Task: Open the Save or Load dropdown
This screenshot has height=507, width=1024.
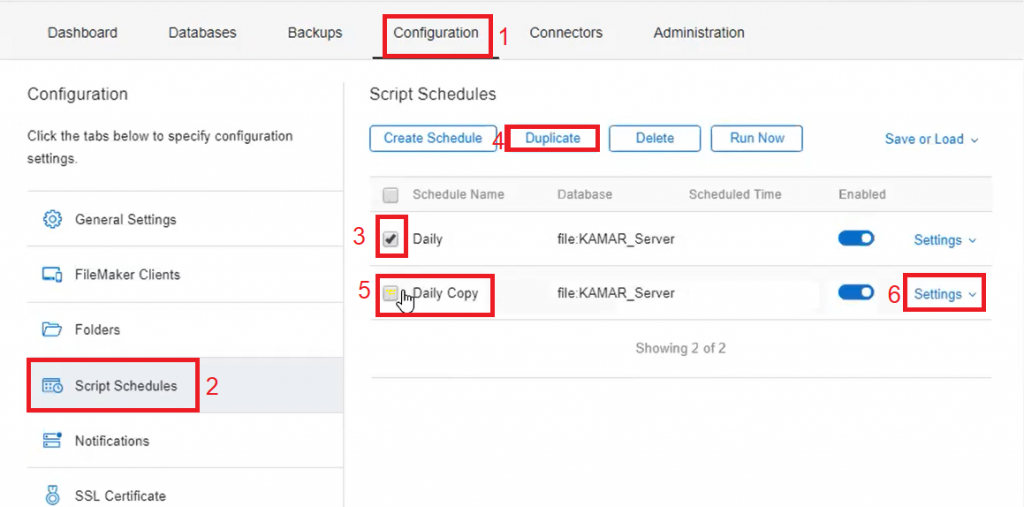Action: [931, 139]
